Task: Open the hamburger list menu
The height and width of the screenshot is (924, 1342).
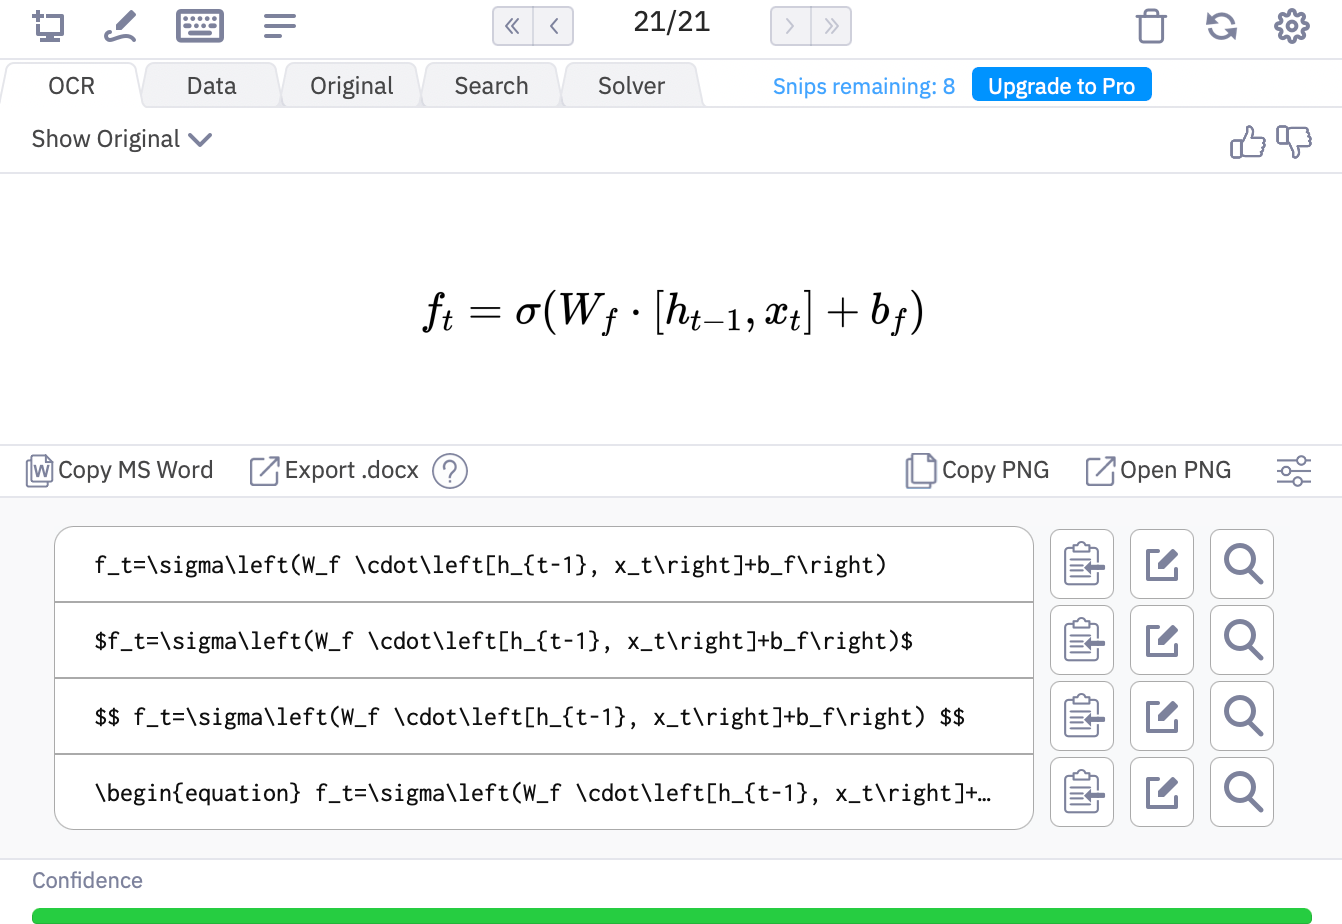Action: [x=280, y=26]
